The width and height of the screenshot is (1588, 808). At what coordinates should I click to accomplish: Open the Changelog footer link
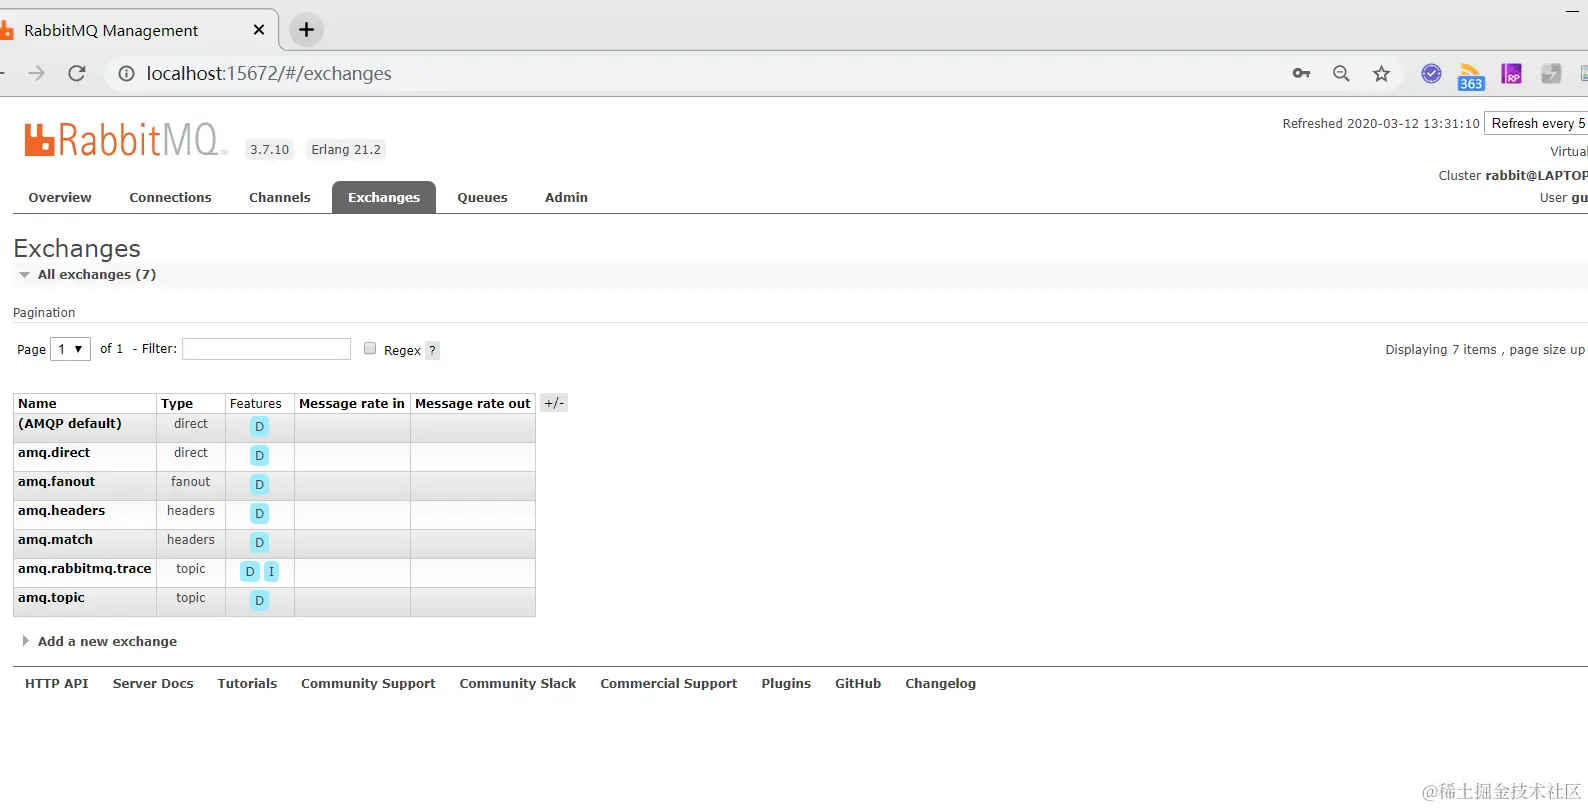pos(940,683)
